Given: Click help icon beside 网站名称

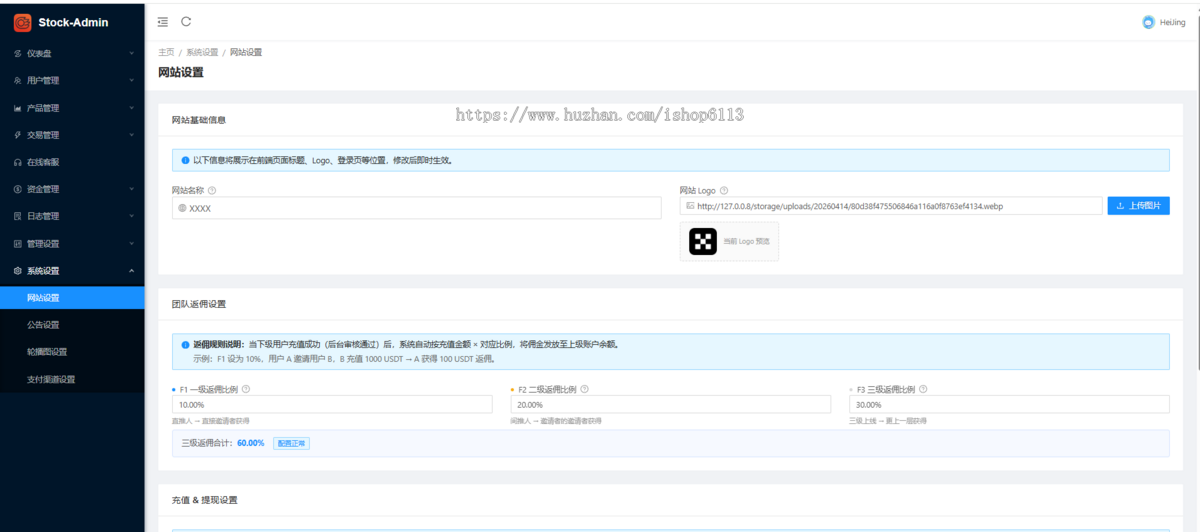Looking at the screenshot, I should (x=212, y=190).
